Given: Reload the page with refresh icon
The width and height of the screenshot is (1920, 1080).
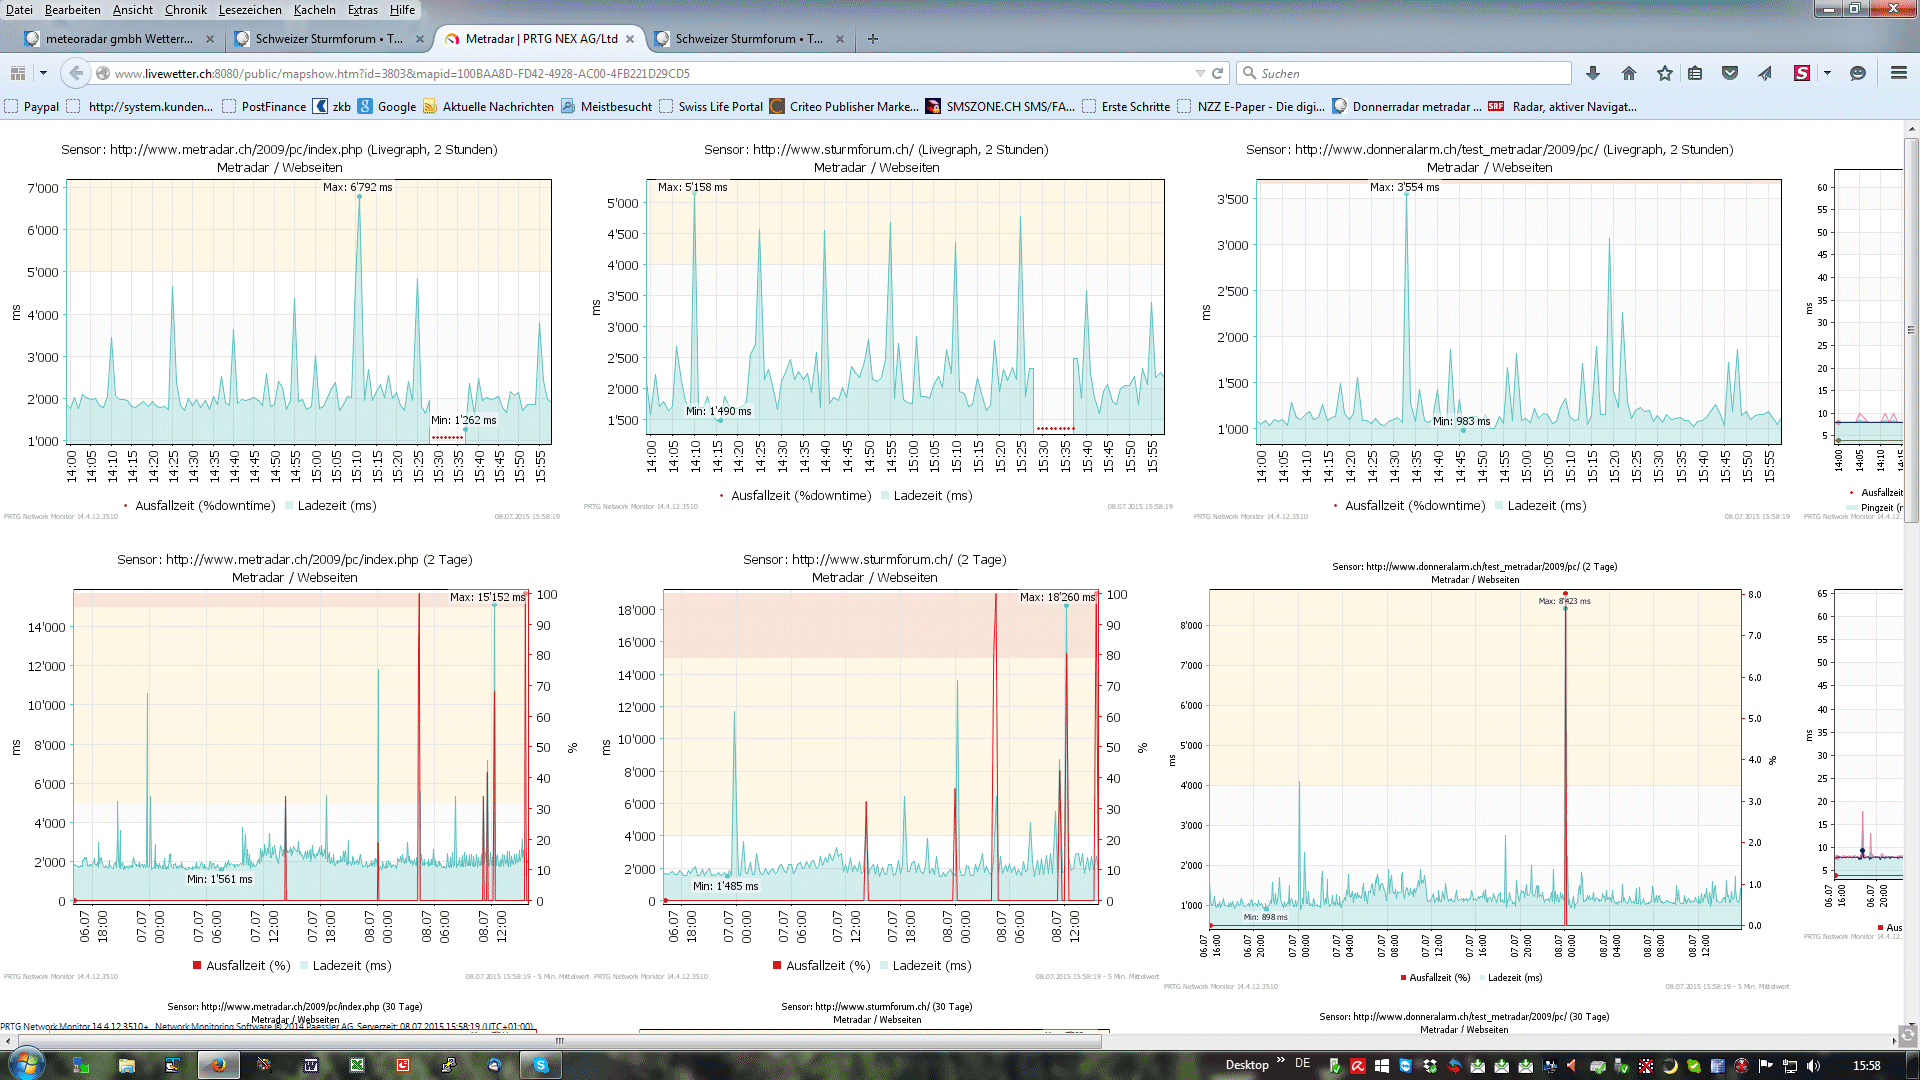Looking at the screenshot, I should click(1218, 73).
